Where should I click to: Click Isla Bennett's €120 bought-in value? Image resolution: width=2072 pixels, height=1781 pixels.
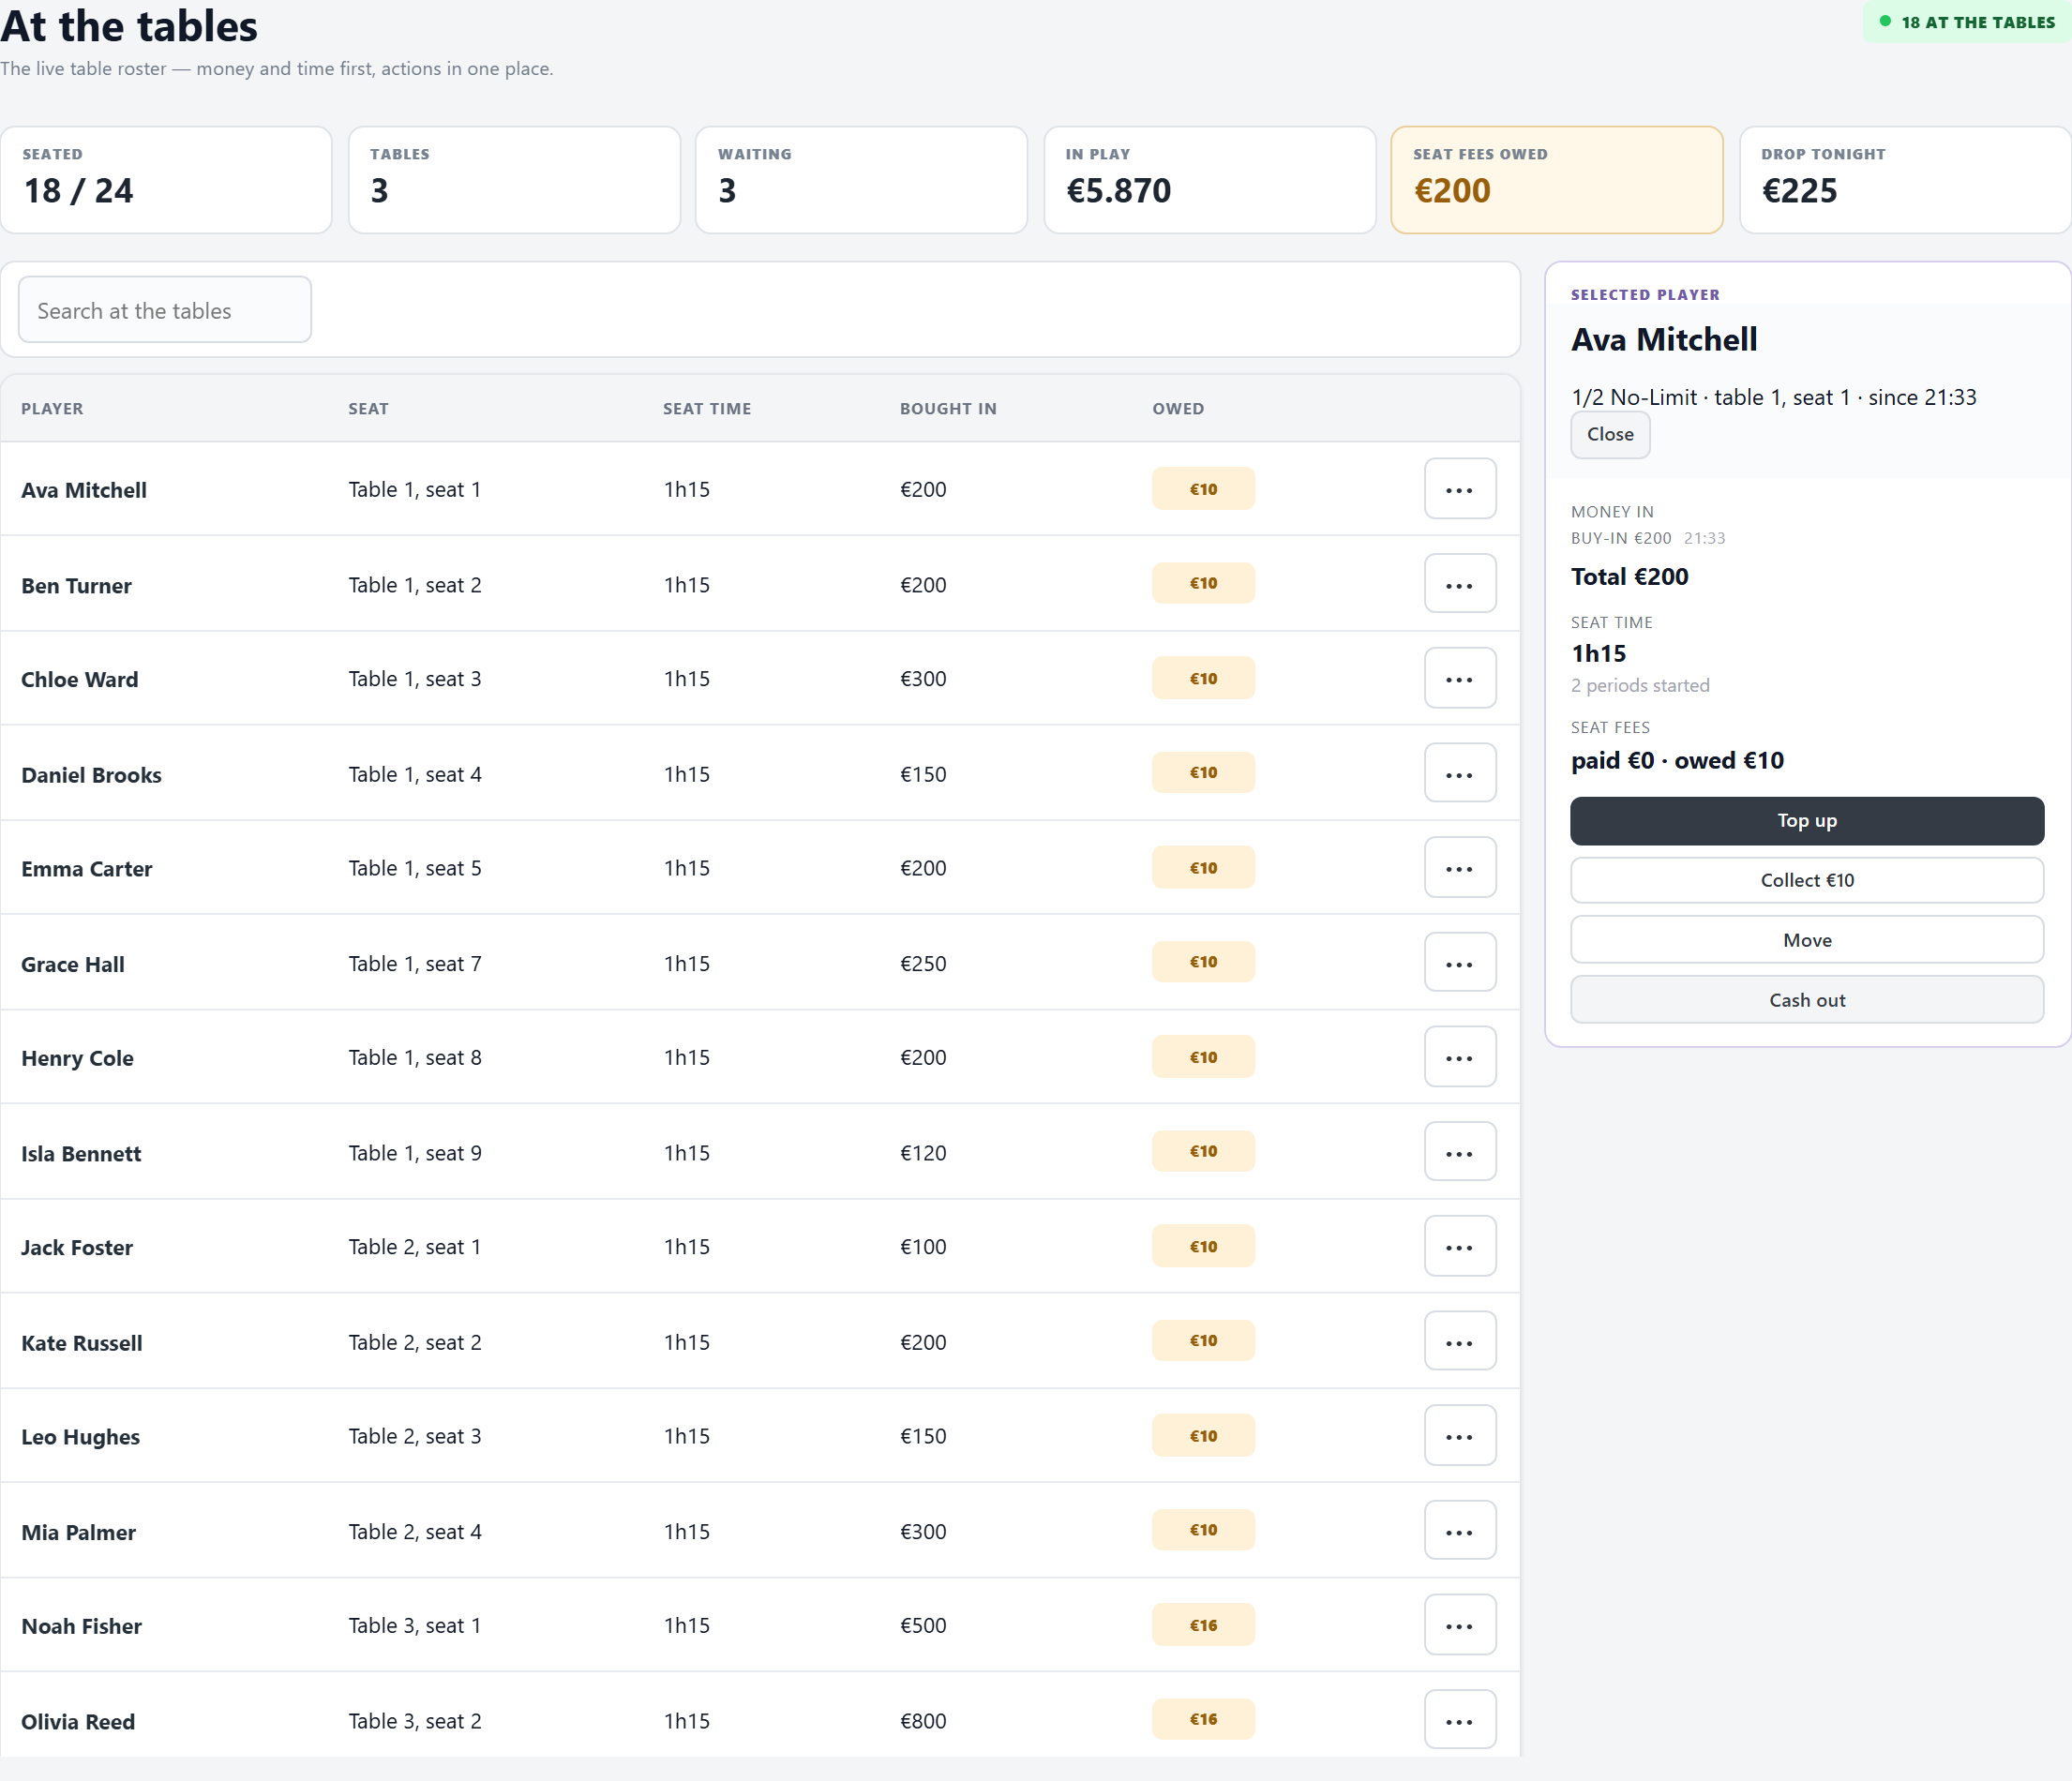click(x=923, y=1152)
